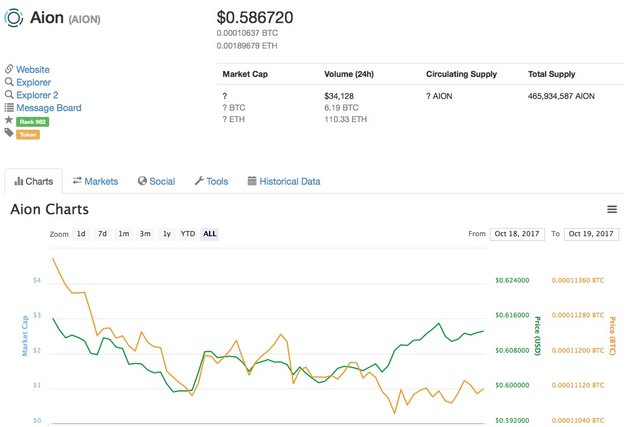
Task: Click the Aion Charts heading
Action: click(49, 209)
